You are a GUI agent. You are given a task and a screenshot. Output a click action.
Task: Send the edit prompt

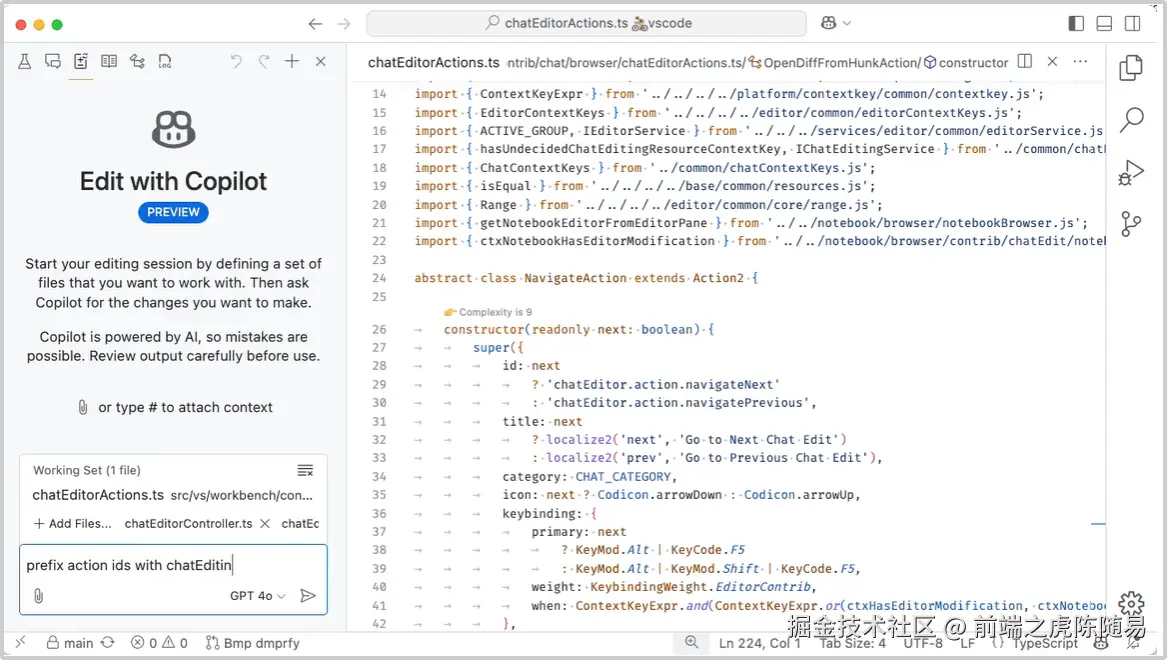point(307,596)
